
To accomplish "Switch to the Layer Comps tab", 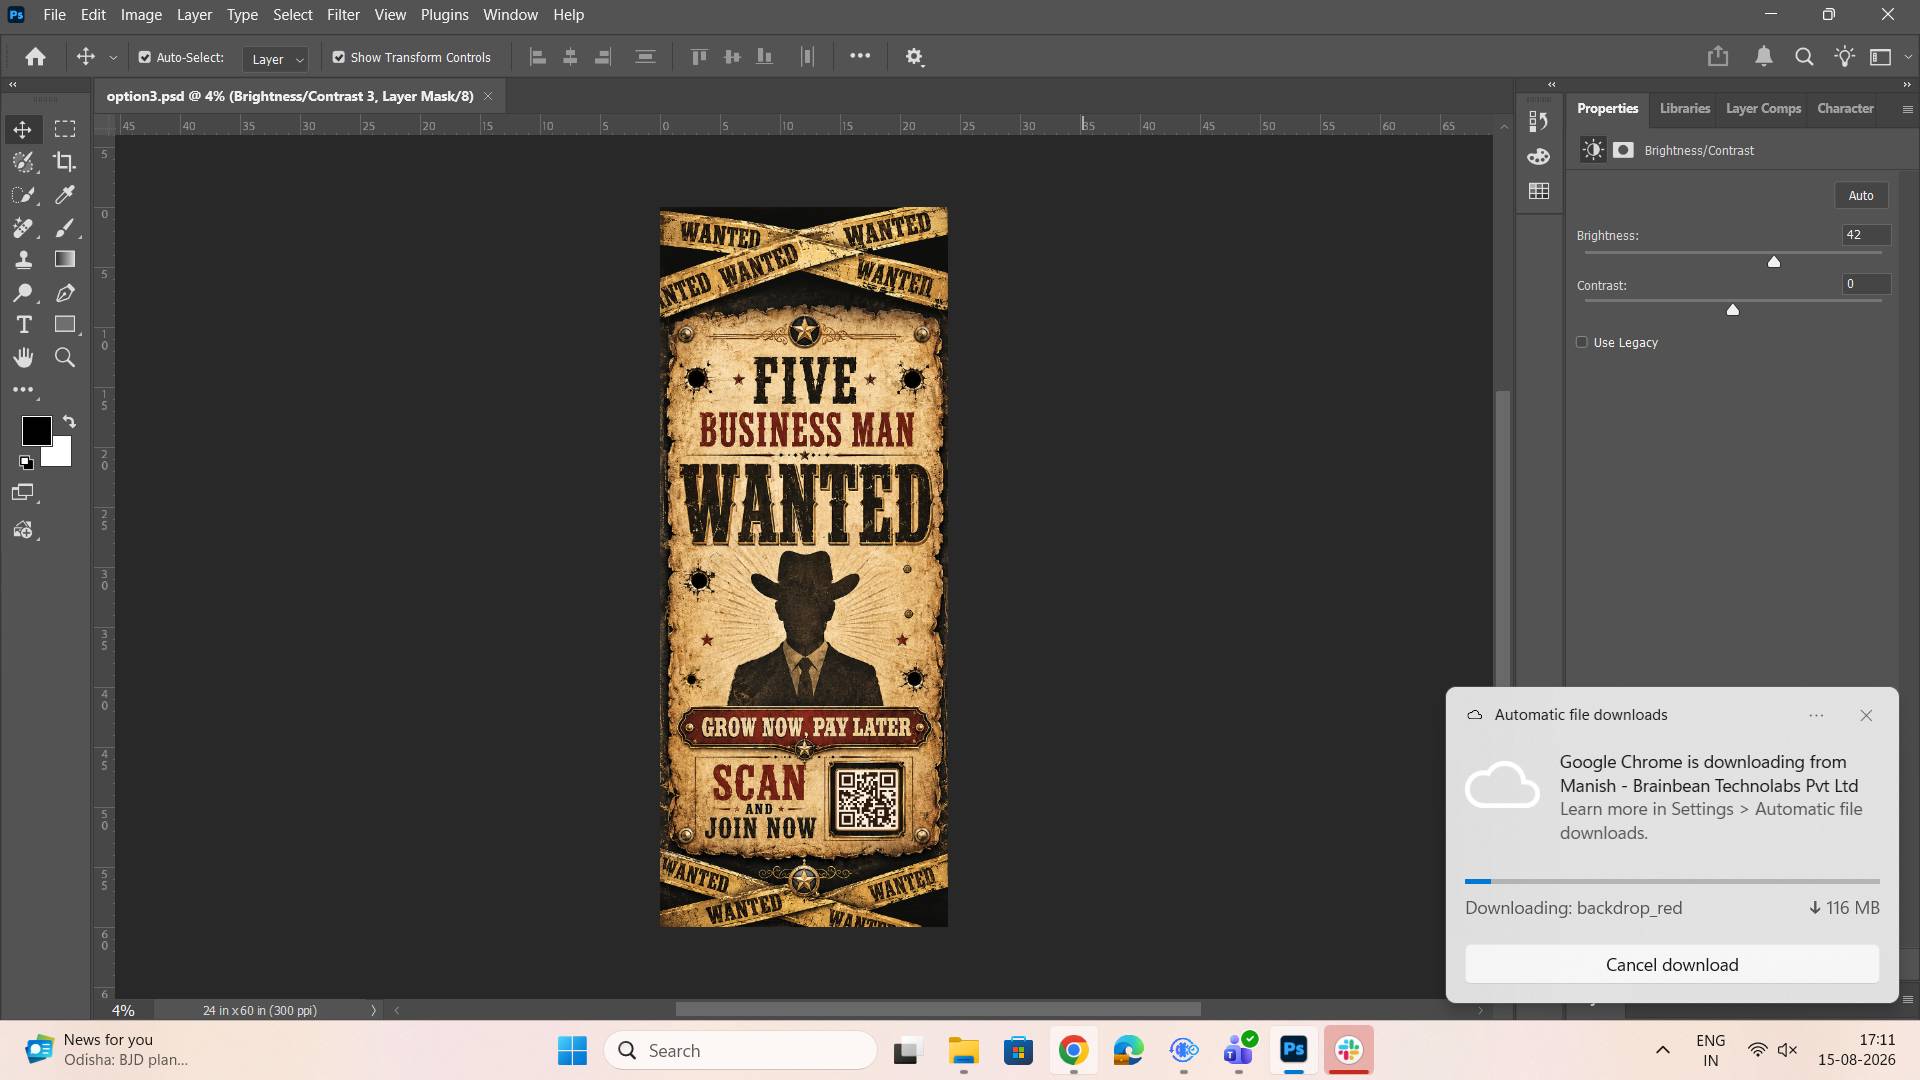I will [1763, 108].
